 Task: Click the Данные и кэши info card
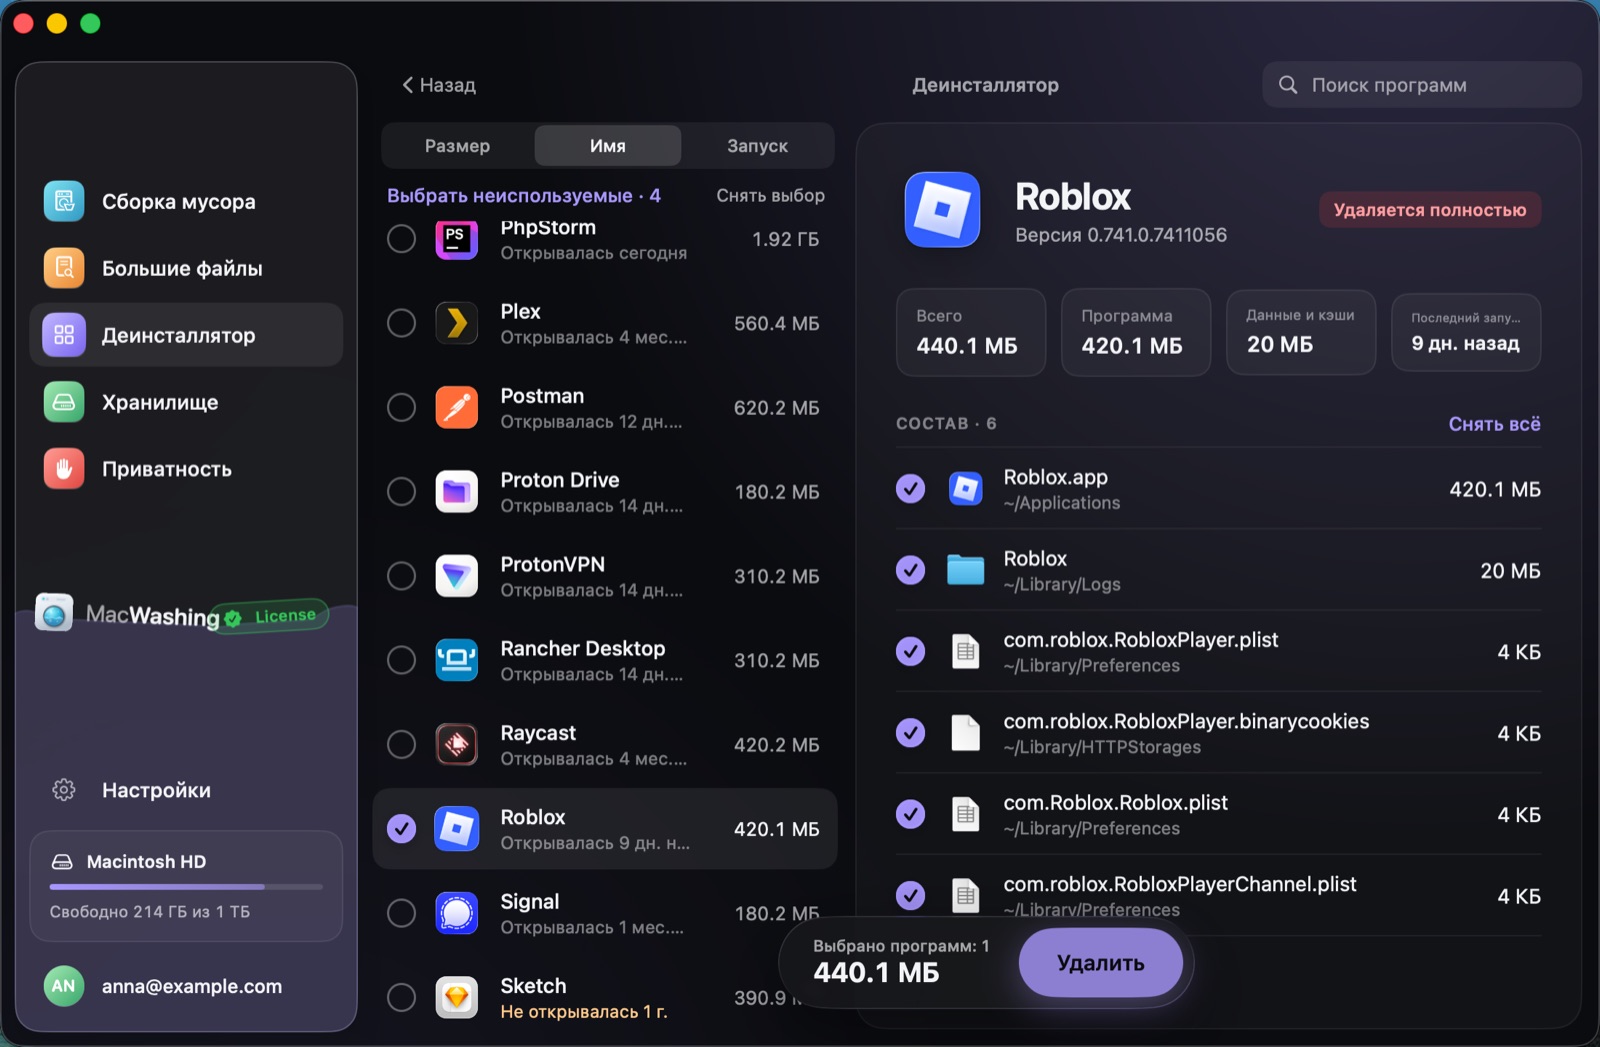1301,332
